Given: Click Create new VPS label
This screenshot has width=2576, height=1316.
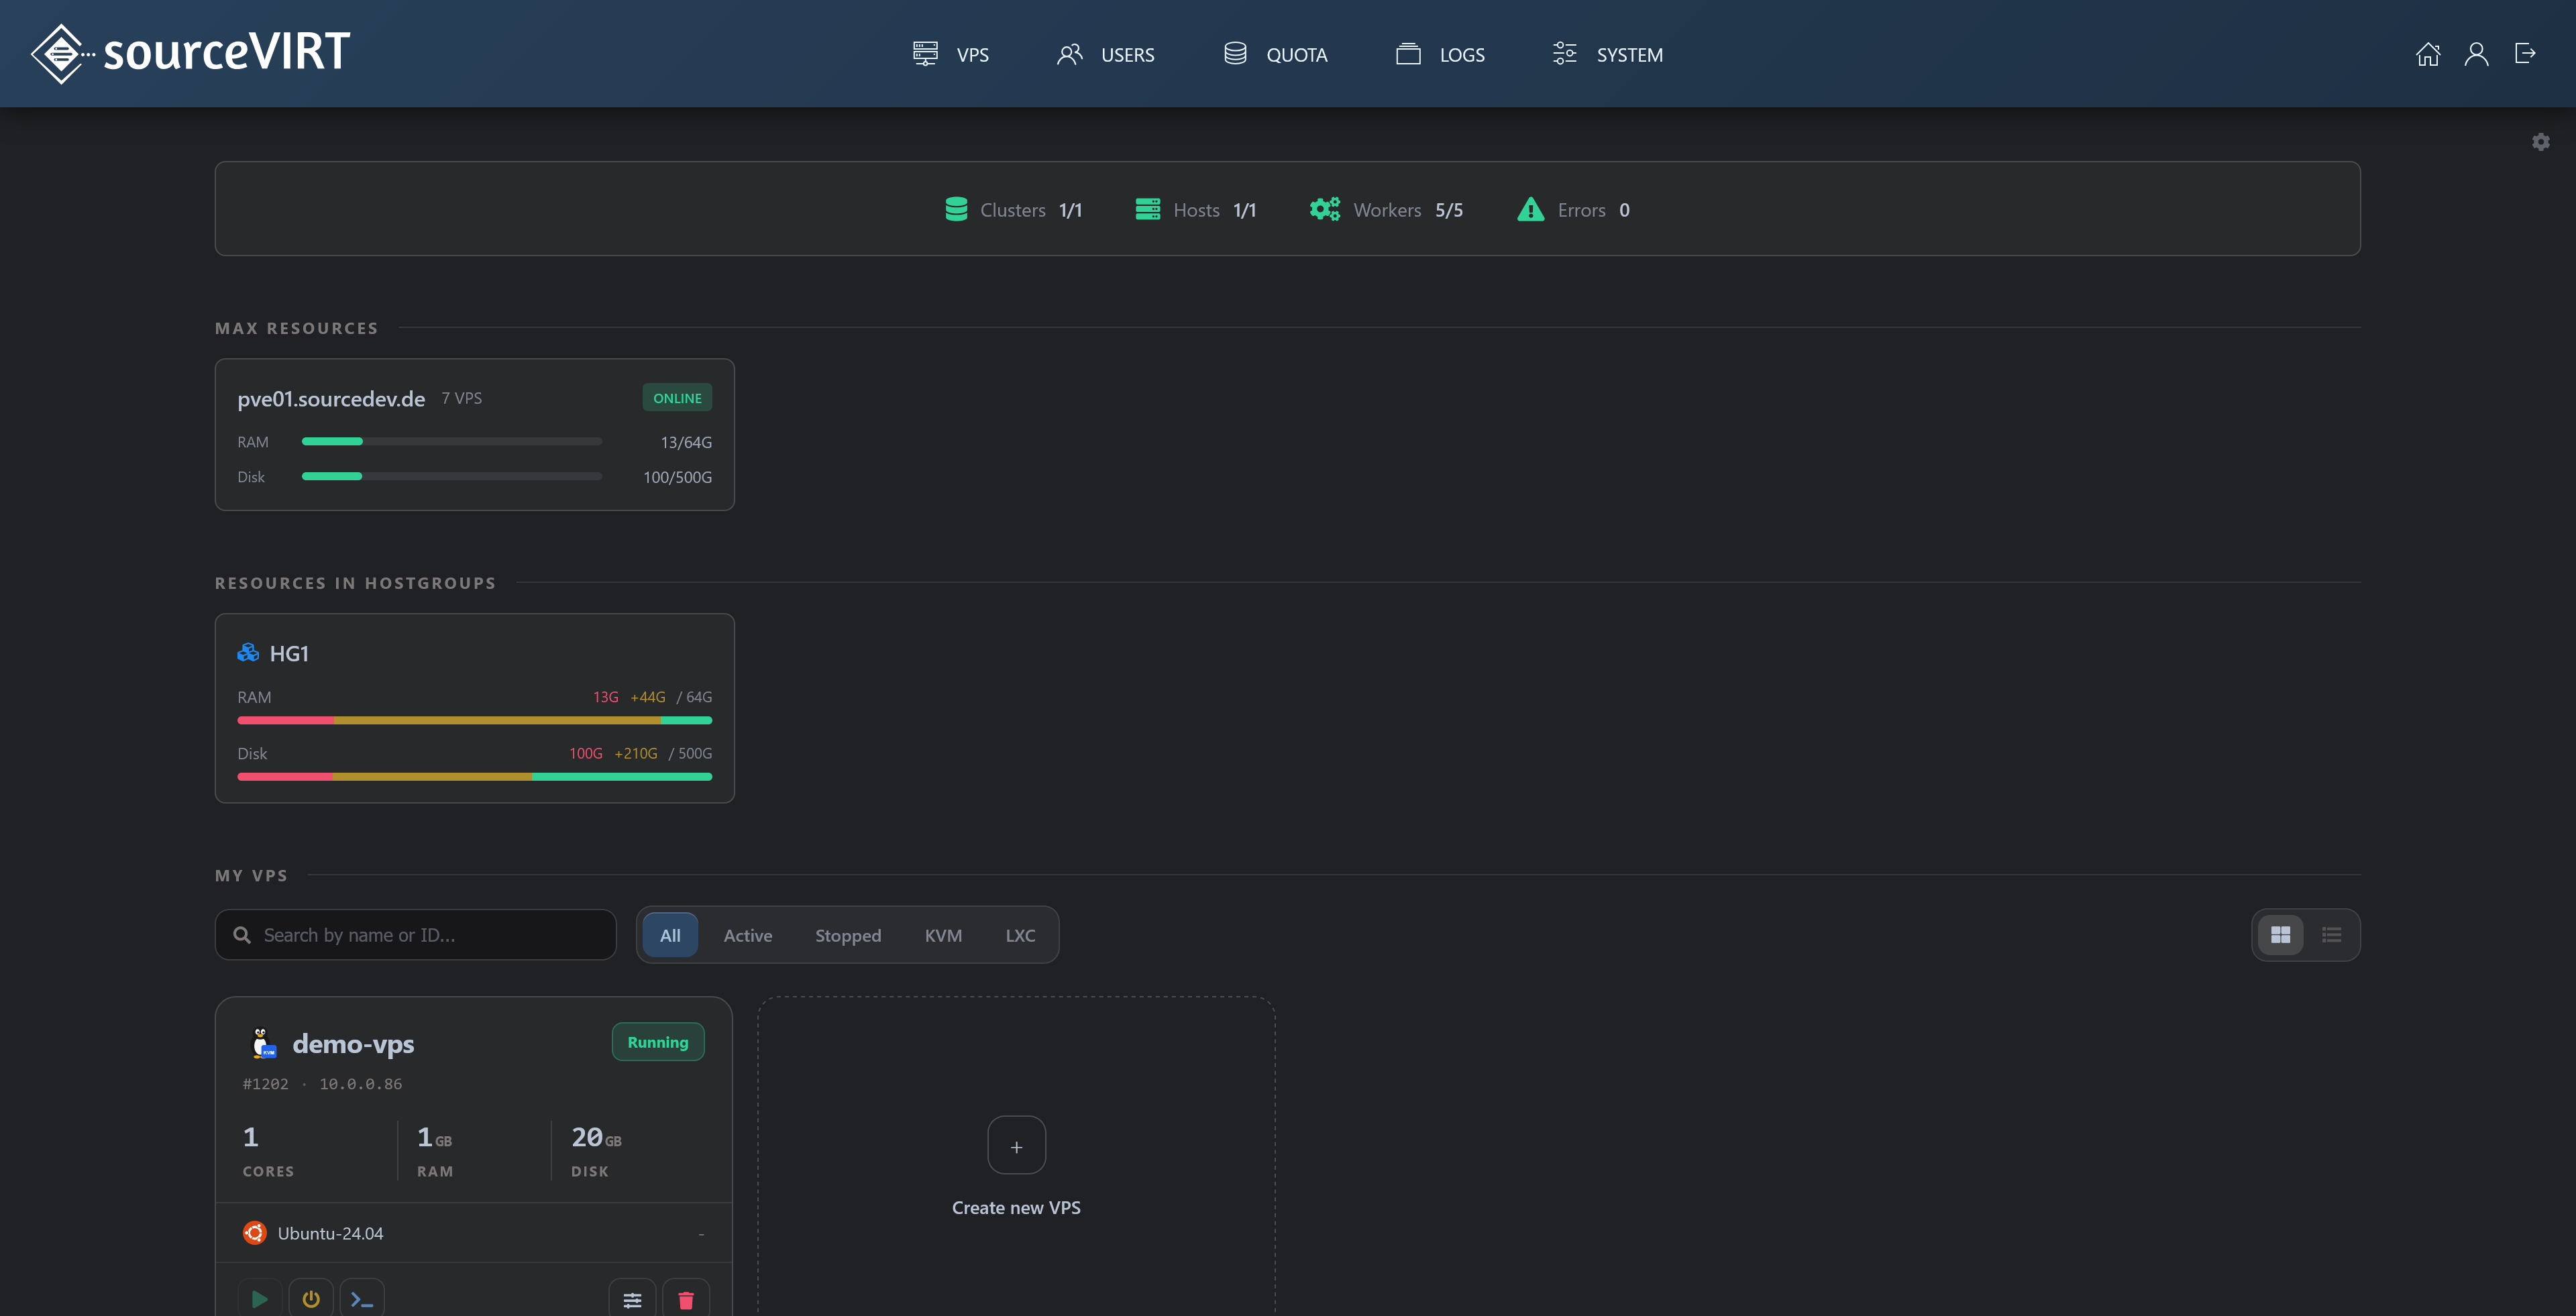Looking at the screenshot, I should click(x=1016, y=1207).
